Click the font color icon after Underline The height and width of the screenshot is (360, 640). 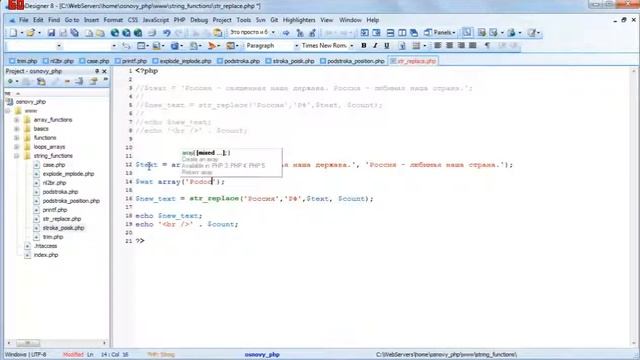[402, 46]
